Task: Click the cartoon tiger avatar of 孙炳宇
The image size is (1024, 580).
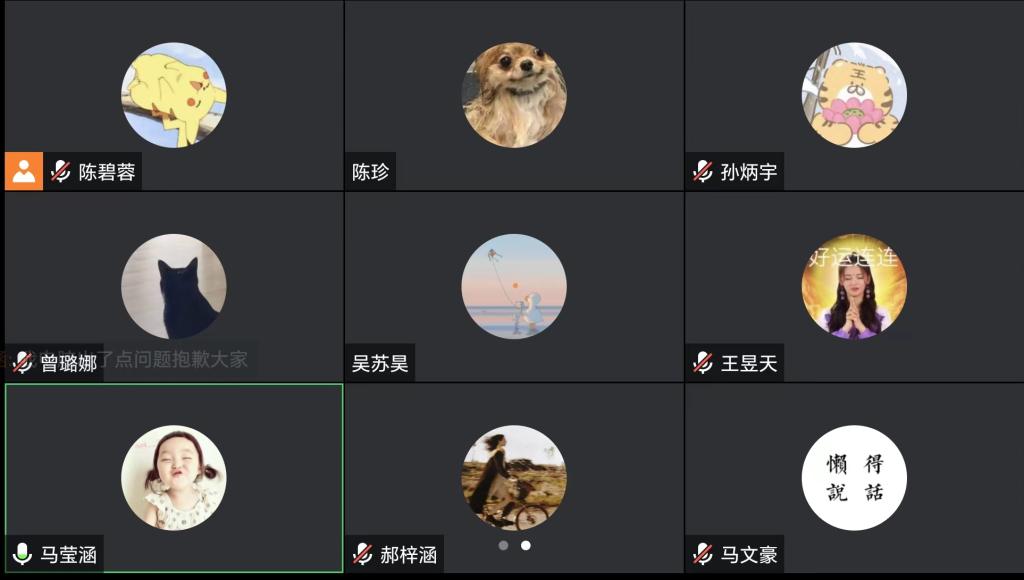Action: tap(854, 95)
